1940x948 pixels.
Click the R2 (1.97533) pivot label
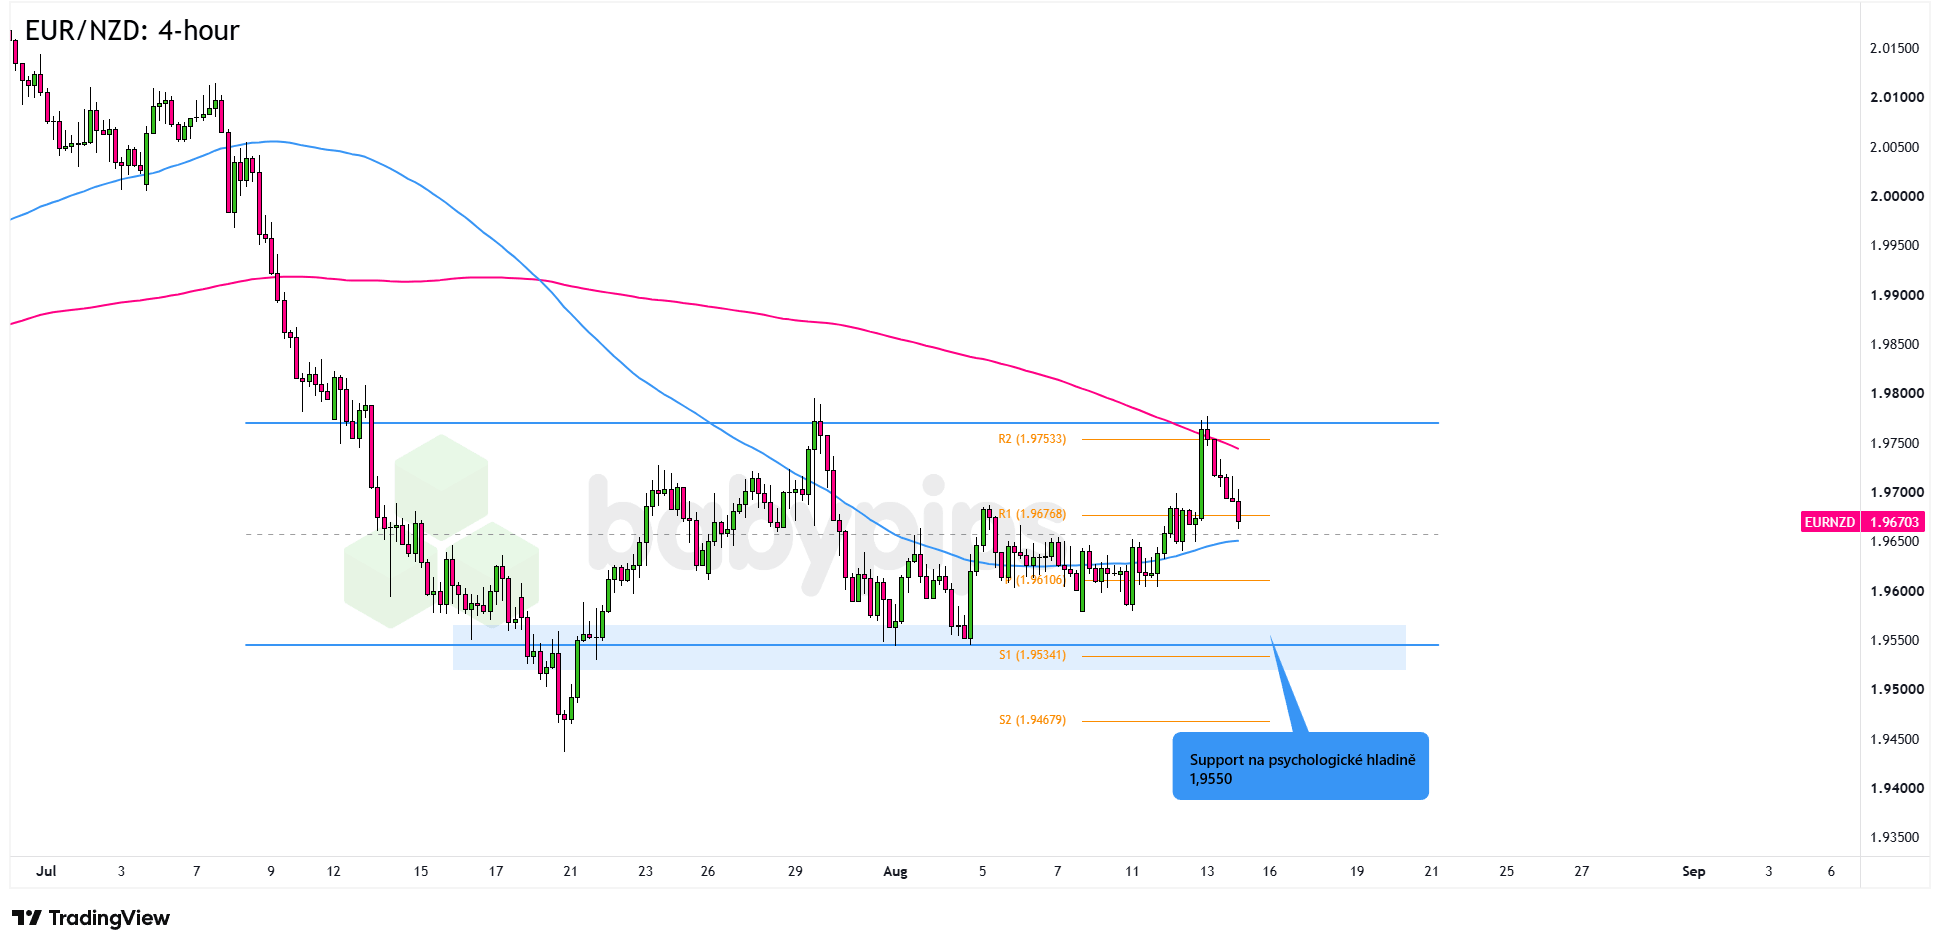(x=1032, y=439)
